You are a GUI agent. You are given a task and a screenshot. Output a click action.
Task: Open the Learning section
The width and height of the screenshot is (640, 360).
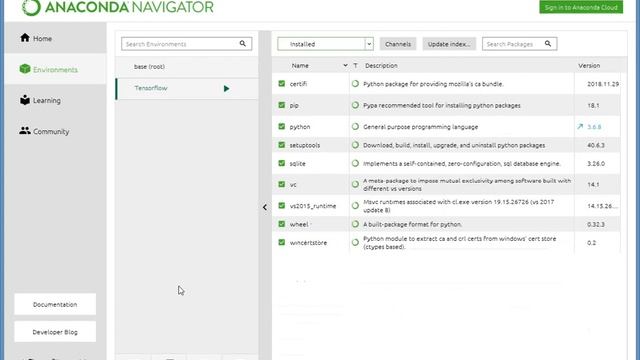pos(56,100)
